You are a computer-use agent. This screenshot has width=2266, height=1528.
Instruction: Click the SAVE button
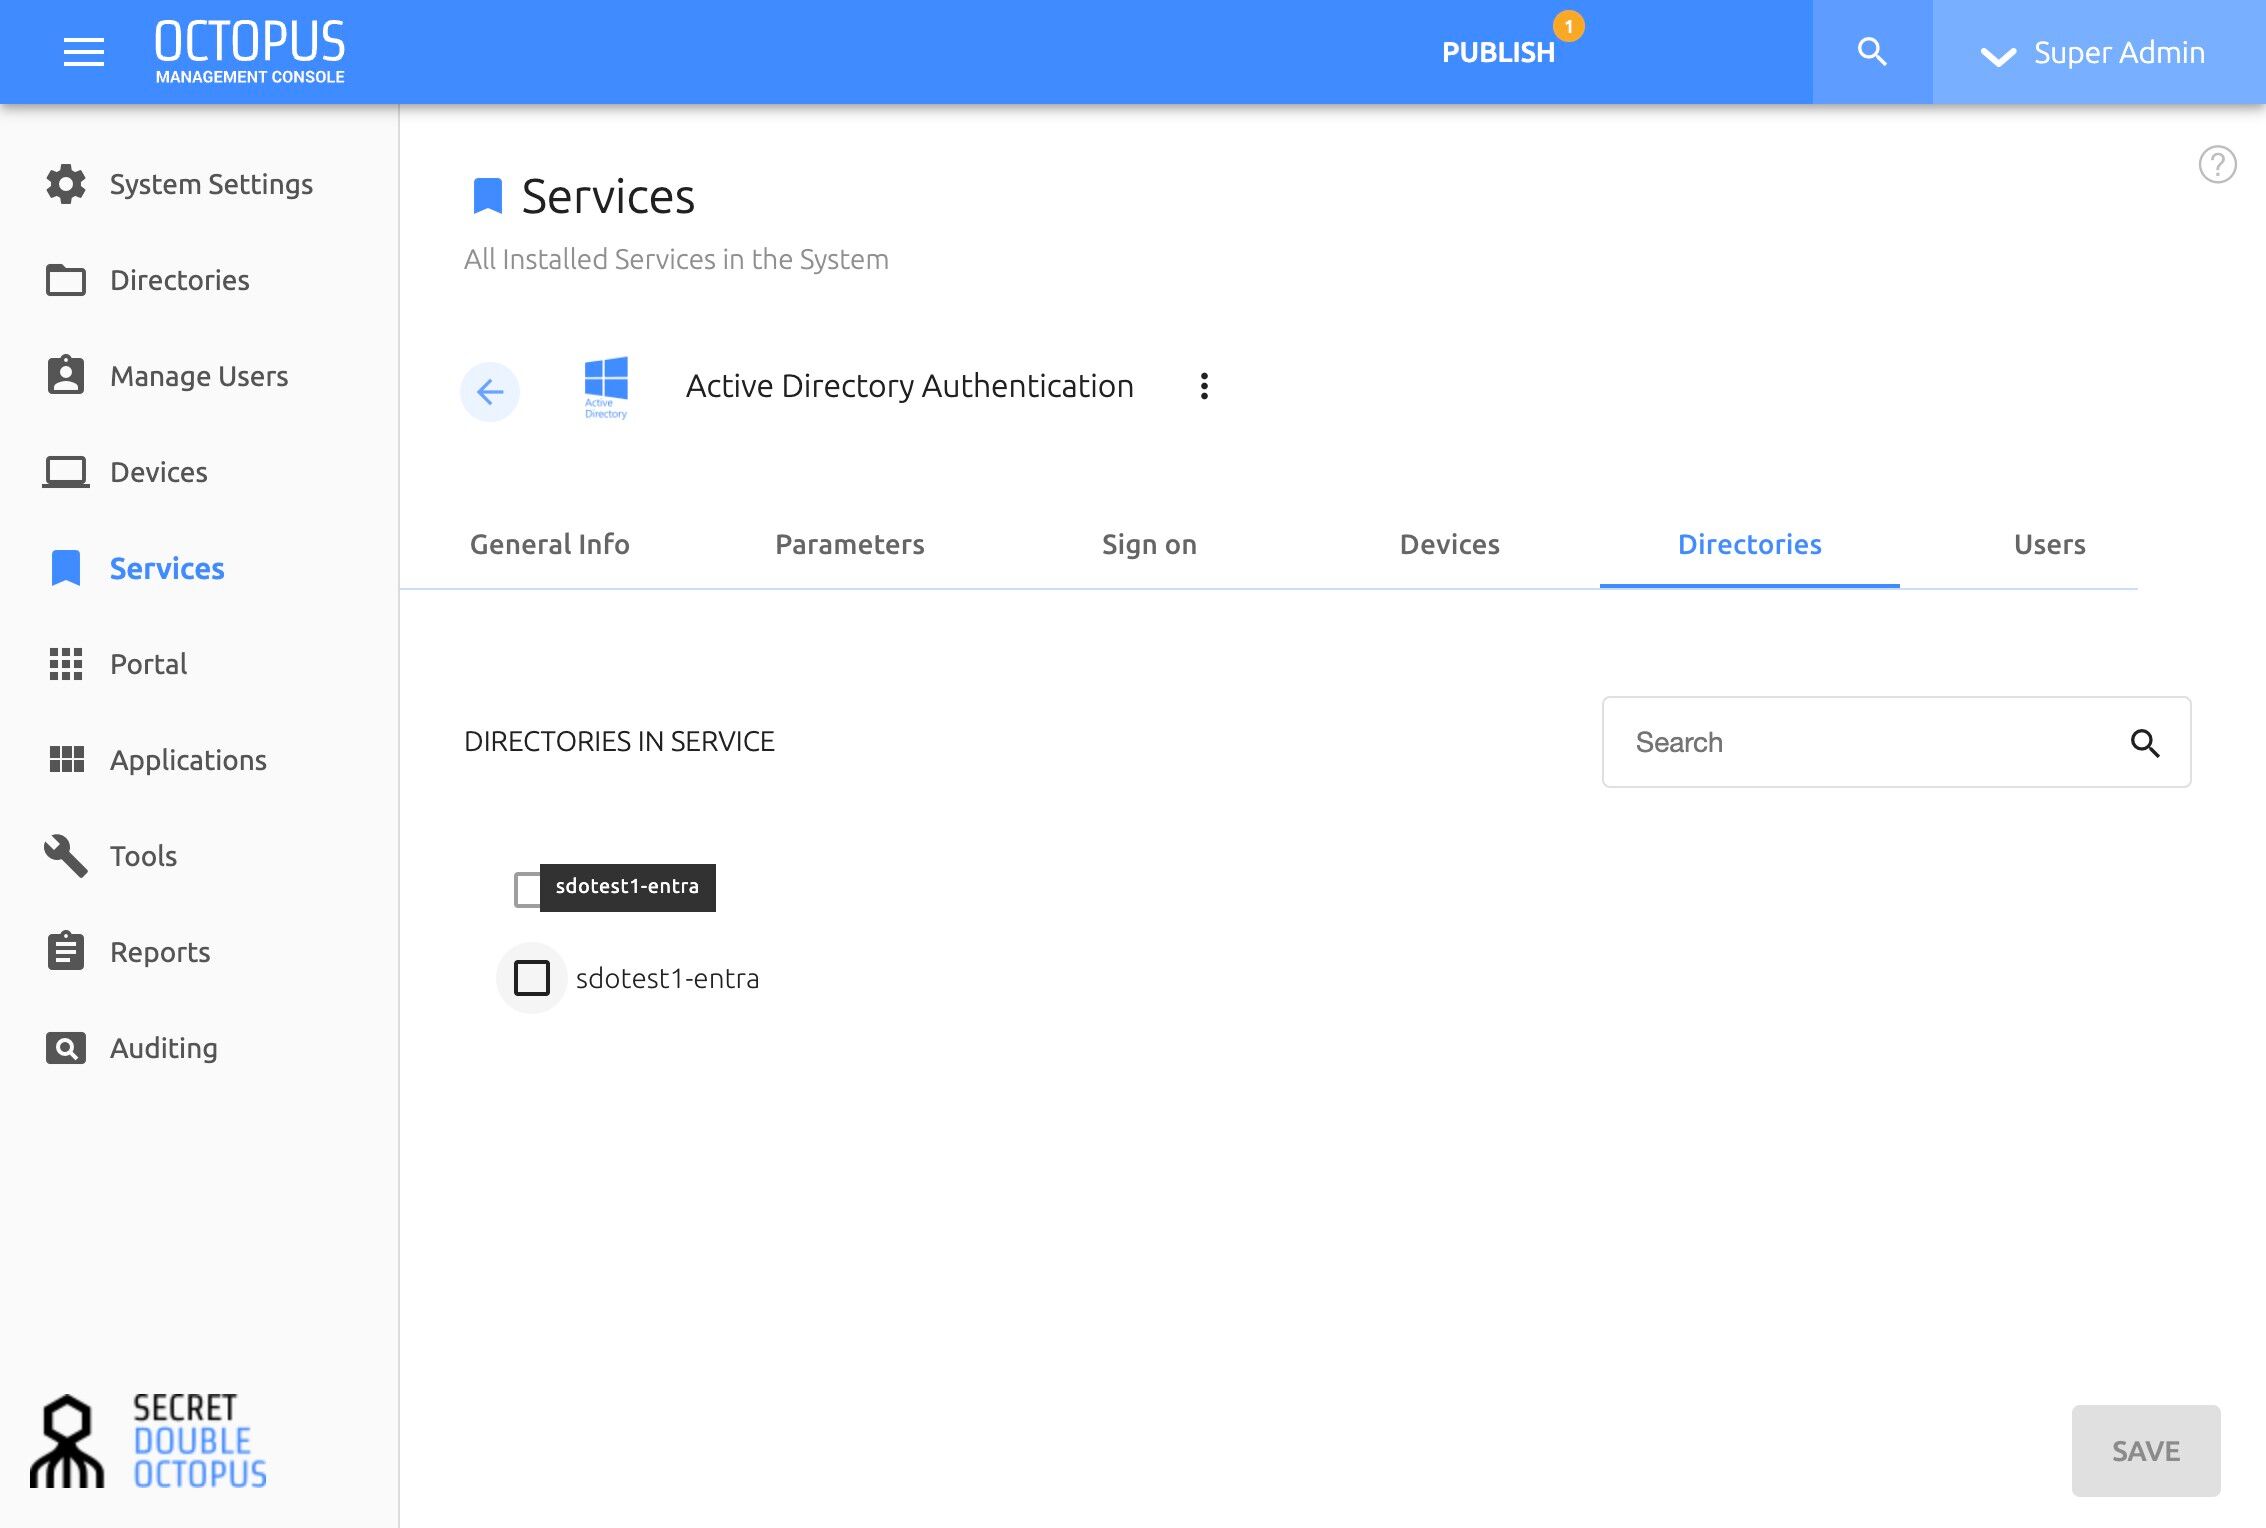tap(2146, 1451)
